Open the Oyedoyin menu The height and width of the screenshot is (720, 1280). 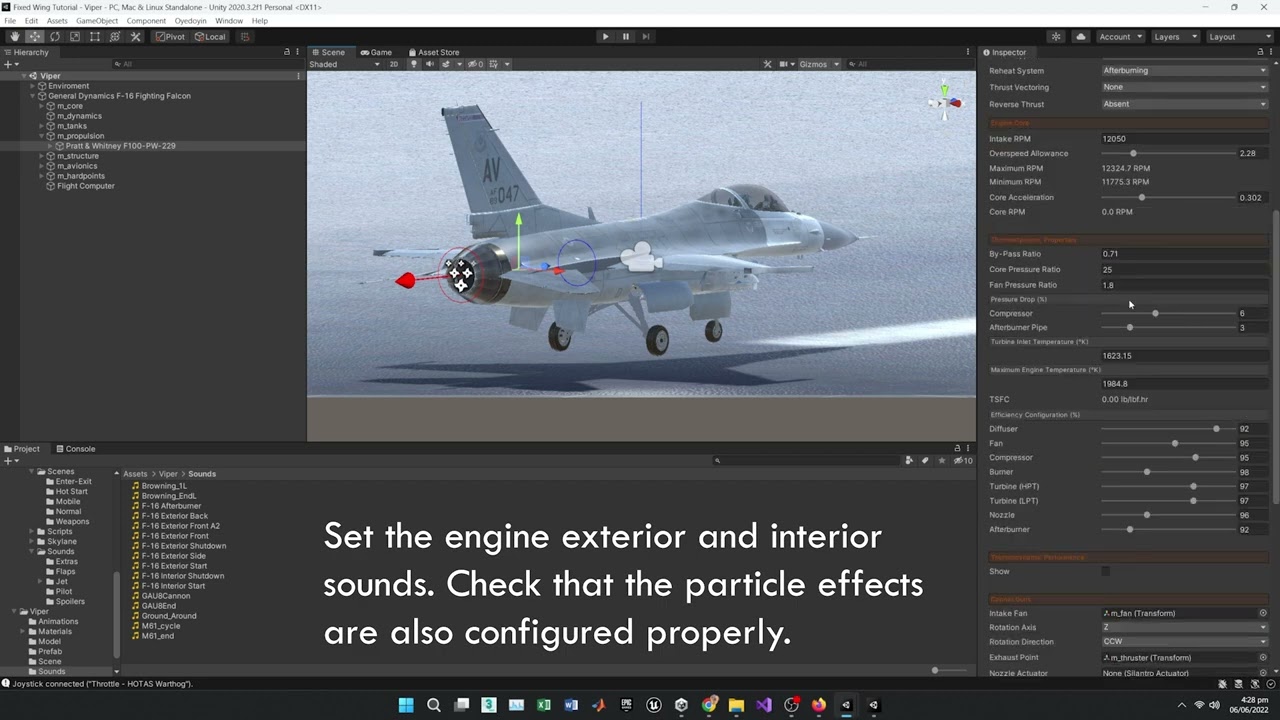[x=191, y=21]
